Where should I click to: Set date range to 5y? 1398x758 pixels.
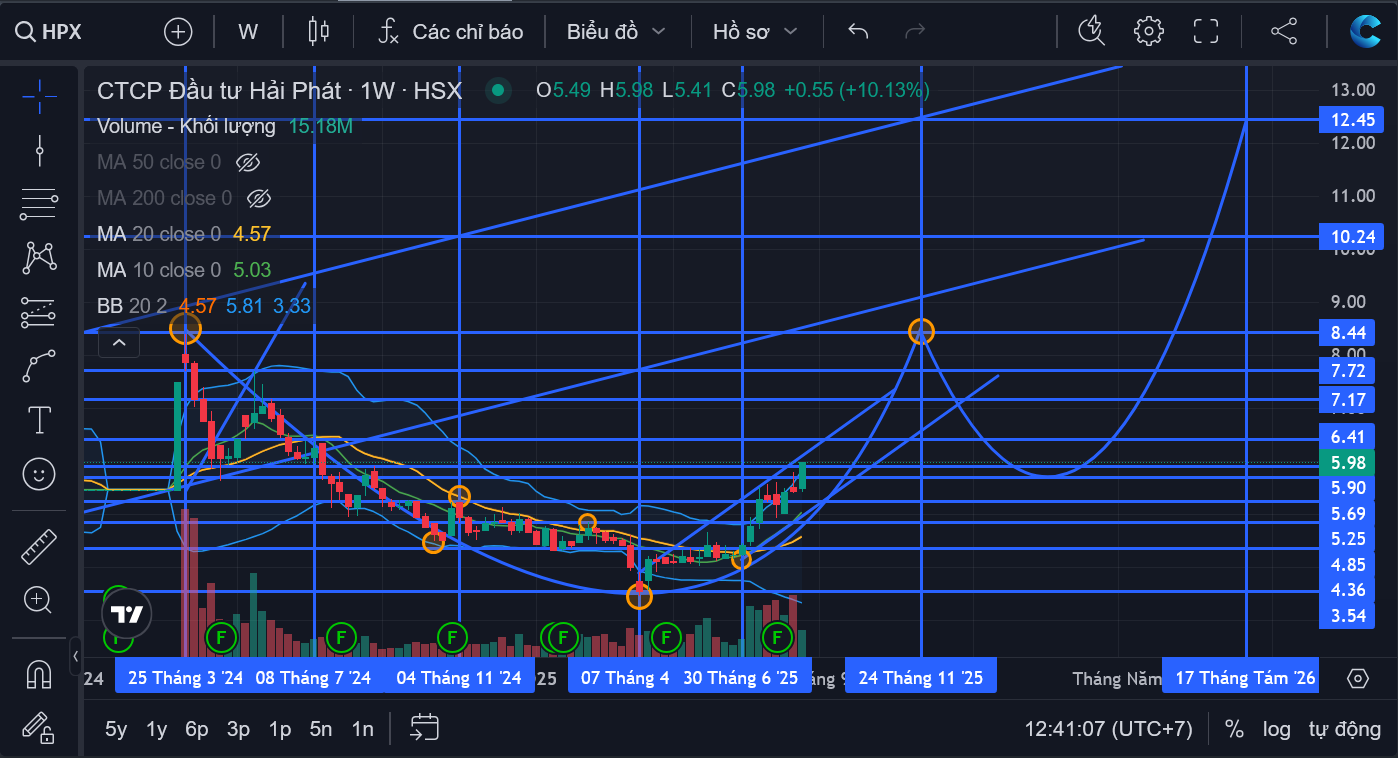(x=116, y=729)
